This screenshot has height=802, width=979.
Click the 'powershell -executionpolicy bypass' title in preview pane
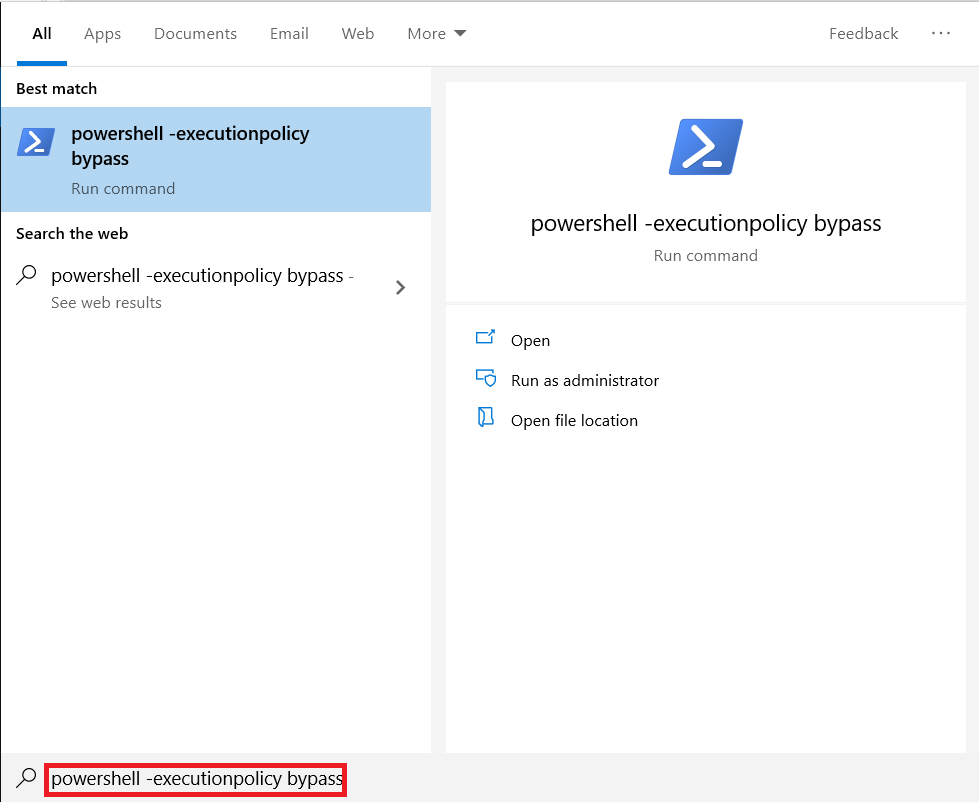(706, 223)
